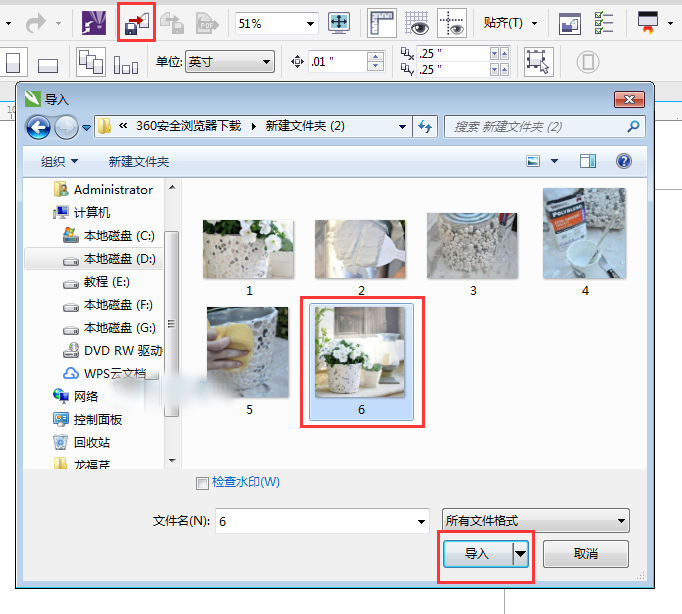Click the checklist options icon
Screen dimensions: 682x614
604,23
